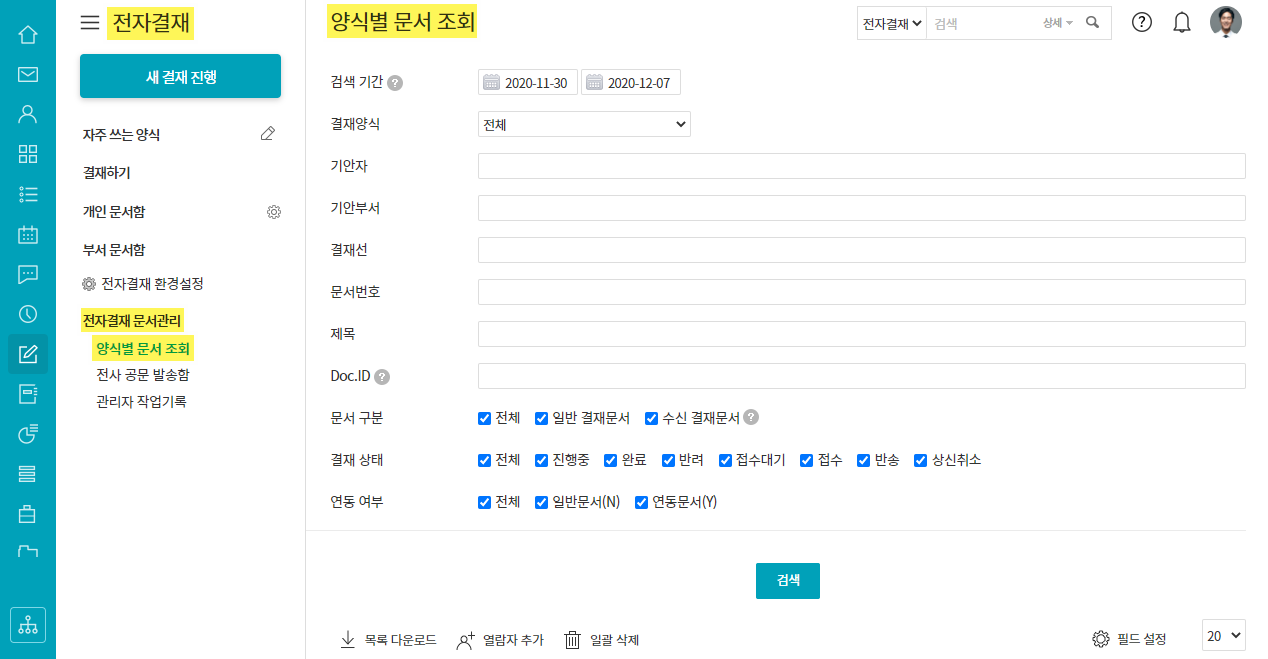Expand the 결재양식 dropdown
Screen dimensions: 1268x659
point(584,124)
